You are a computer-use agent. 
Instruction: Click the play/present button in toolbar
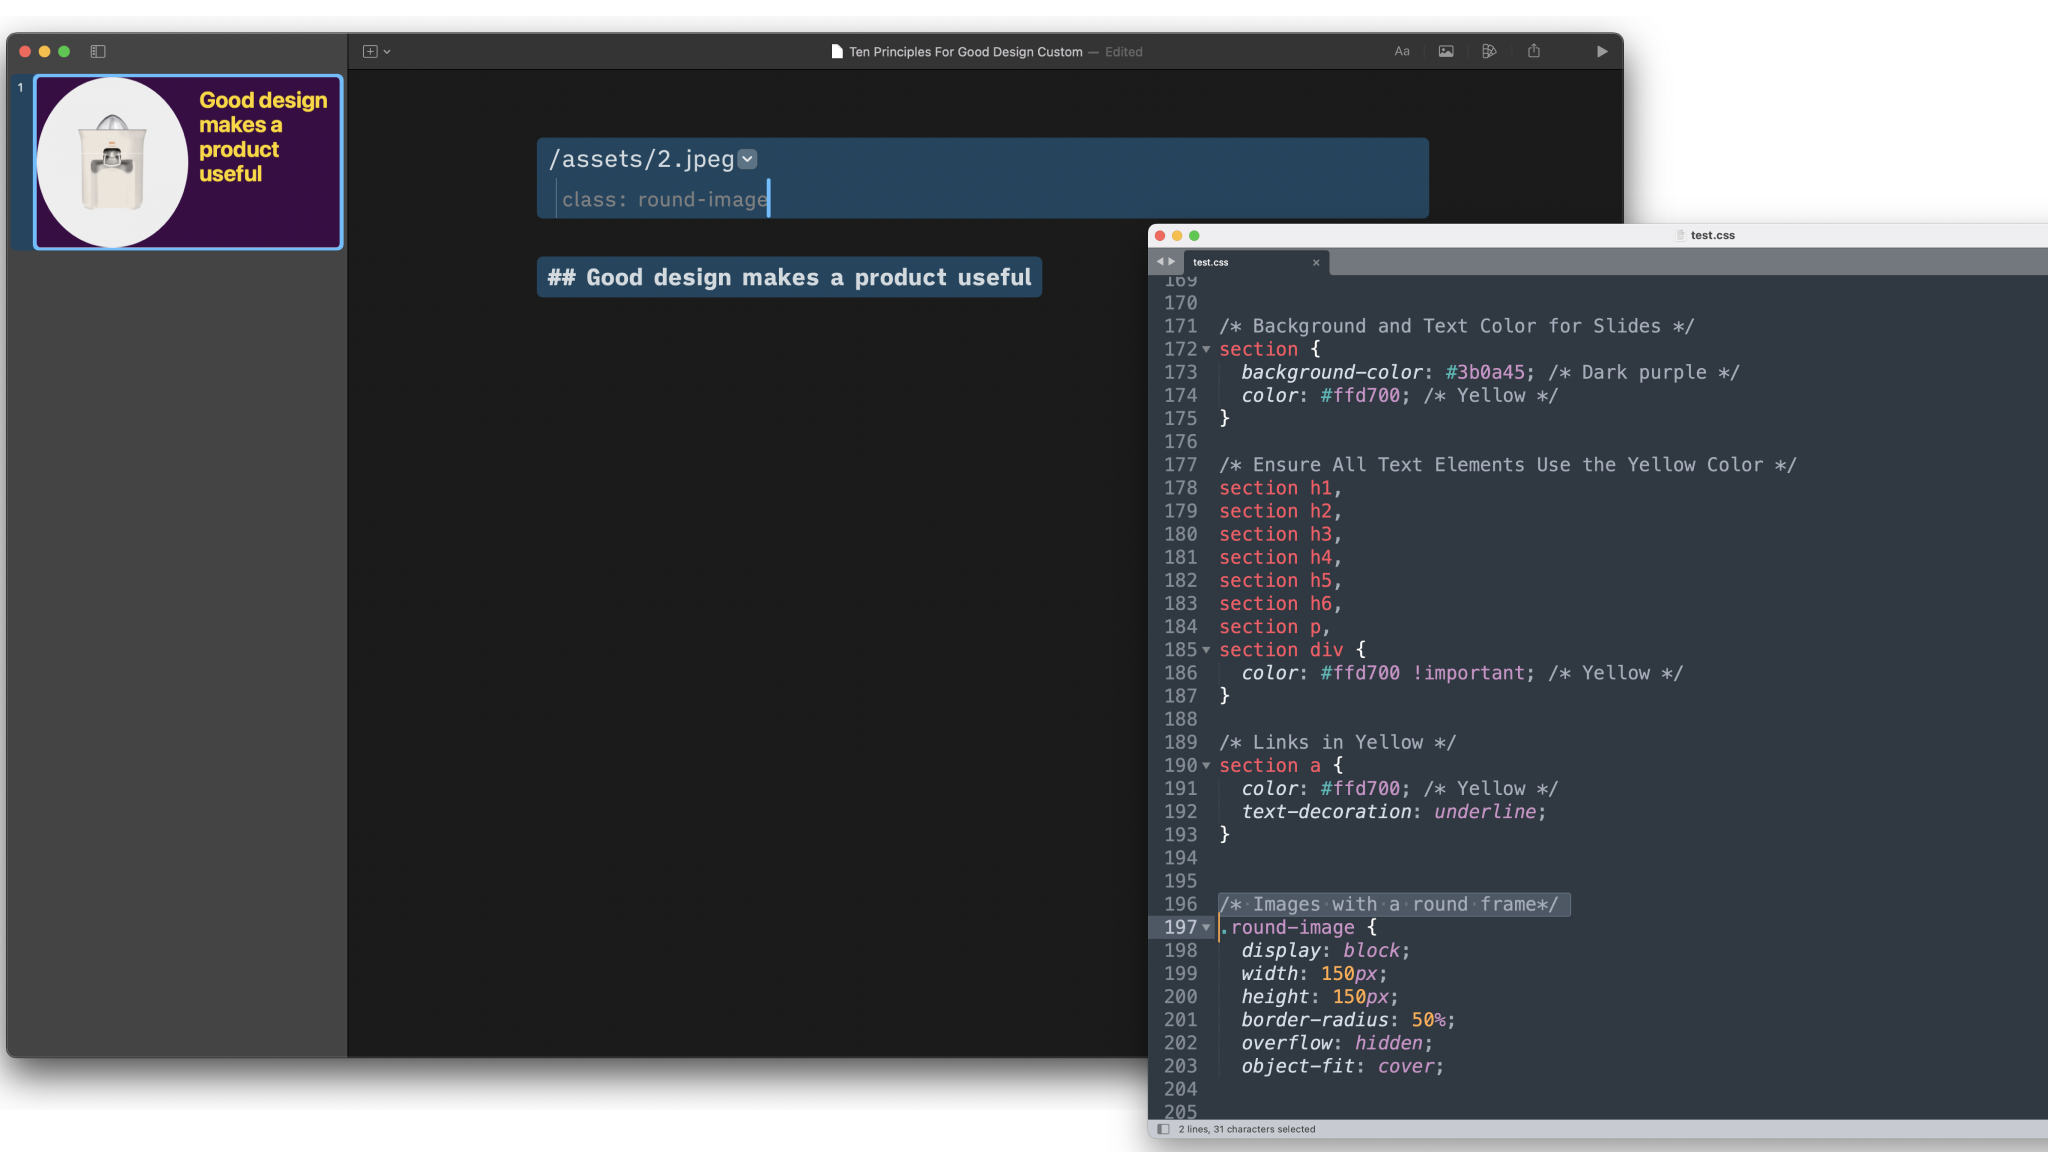click(x=1602, y=52)
